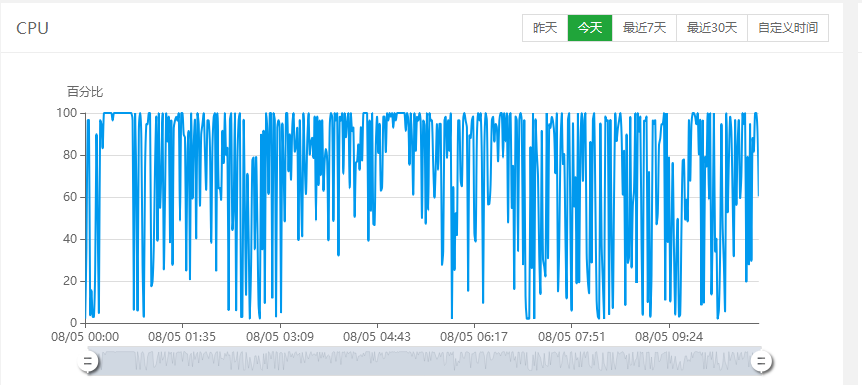862x385 pixels.
Task: Click the 08/05 03:09 axis label
Action: click(280, 336)
